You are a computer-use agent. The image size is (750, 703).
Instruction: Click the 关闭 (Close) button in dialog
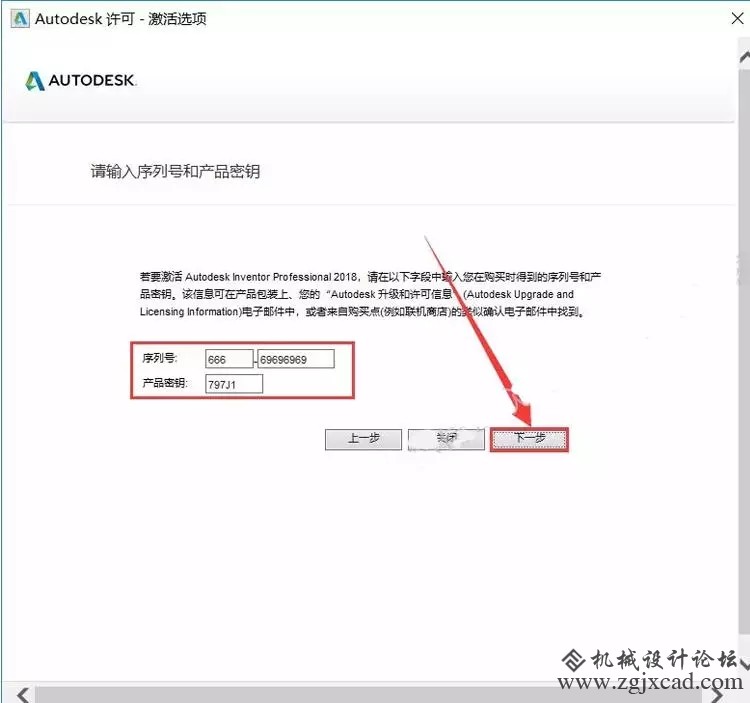(446, 439)
